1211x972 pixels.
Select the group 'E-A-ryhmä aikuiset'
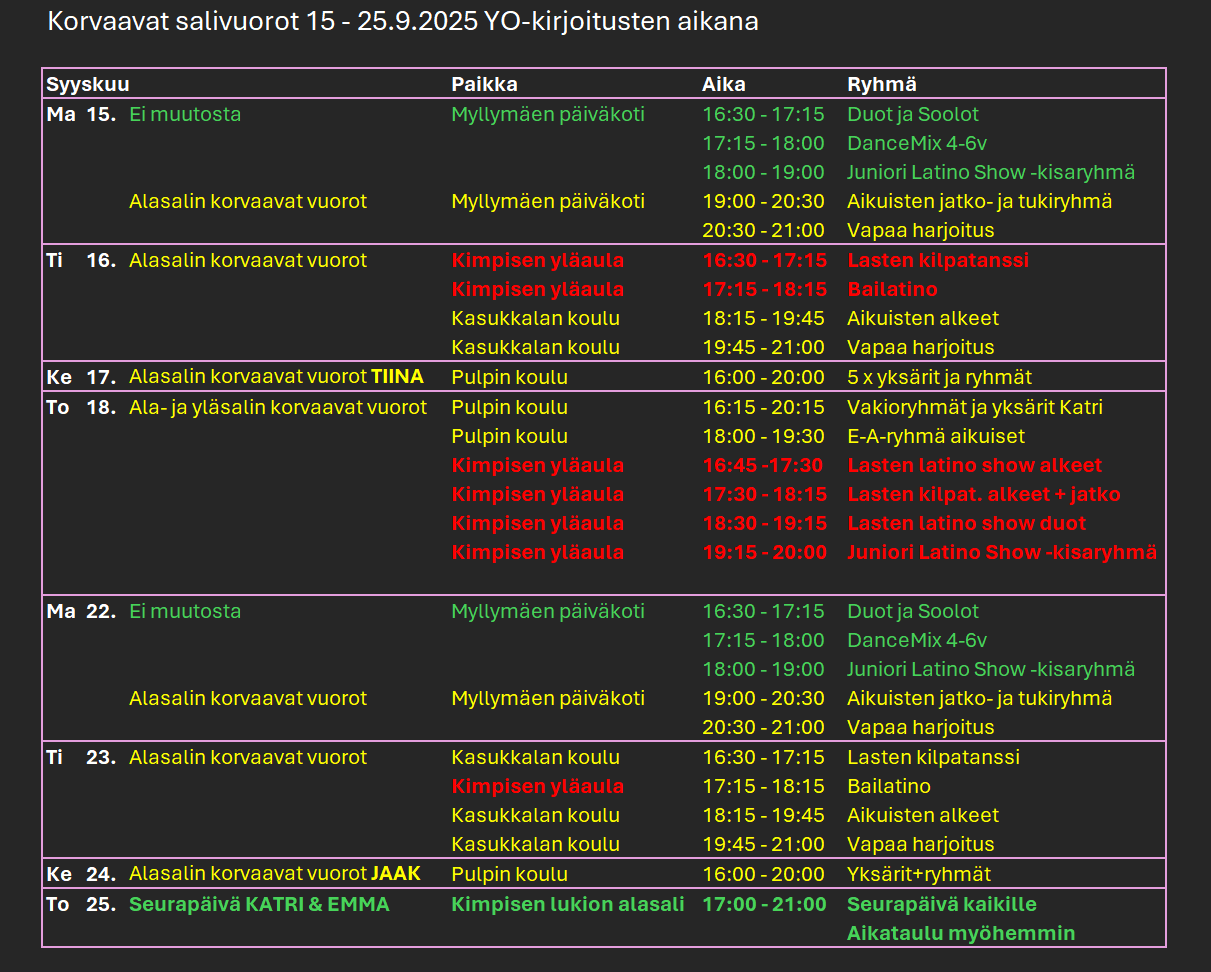click(x=936, y=436)
